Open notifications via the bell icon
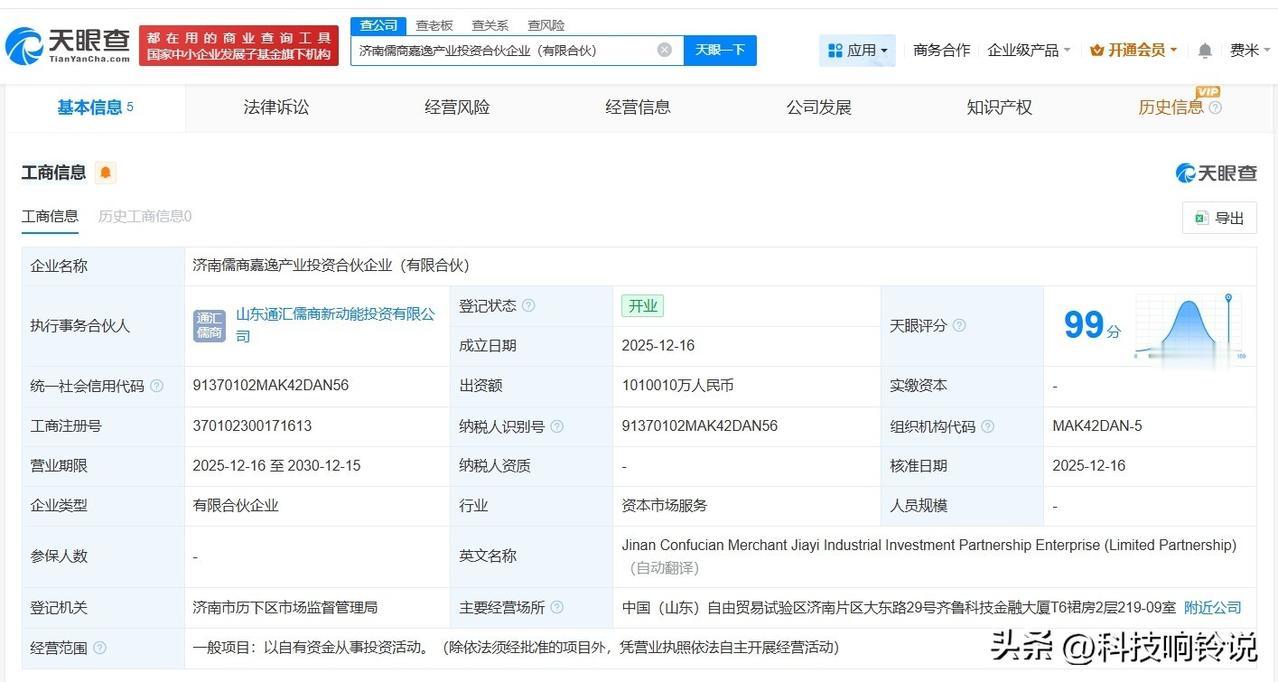 [x=1204, y=49]
